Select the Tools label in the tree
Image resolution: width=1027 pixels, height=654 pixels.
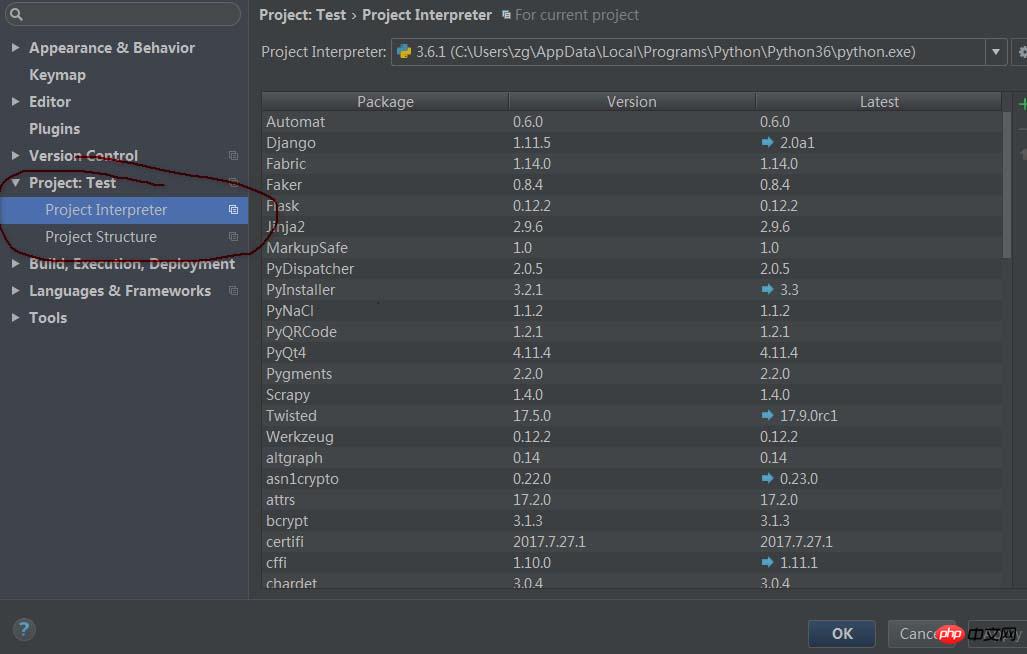pyautogui.click(x=48, y=318)
